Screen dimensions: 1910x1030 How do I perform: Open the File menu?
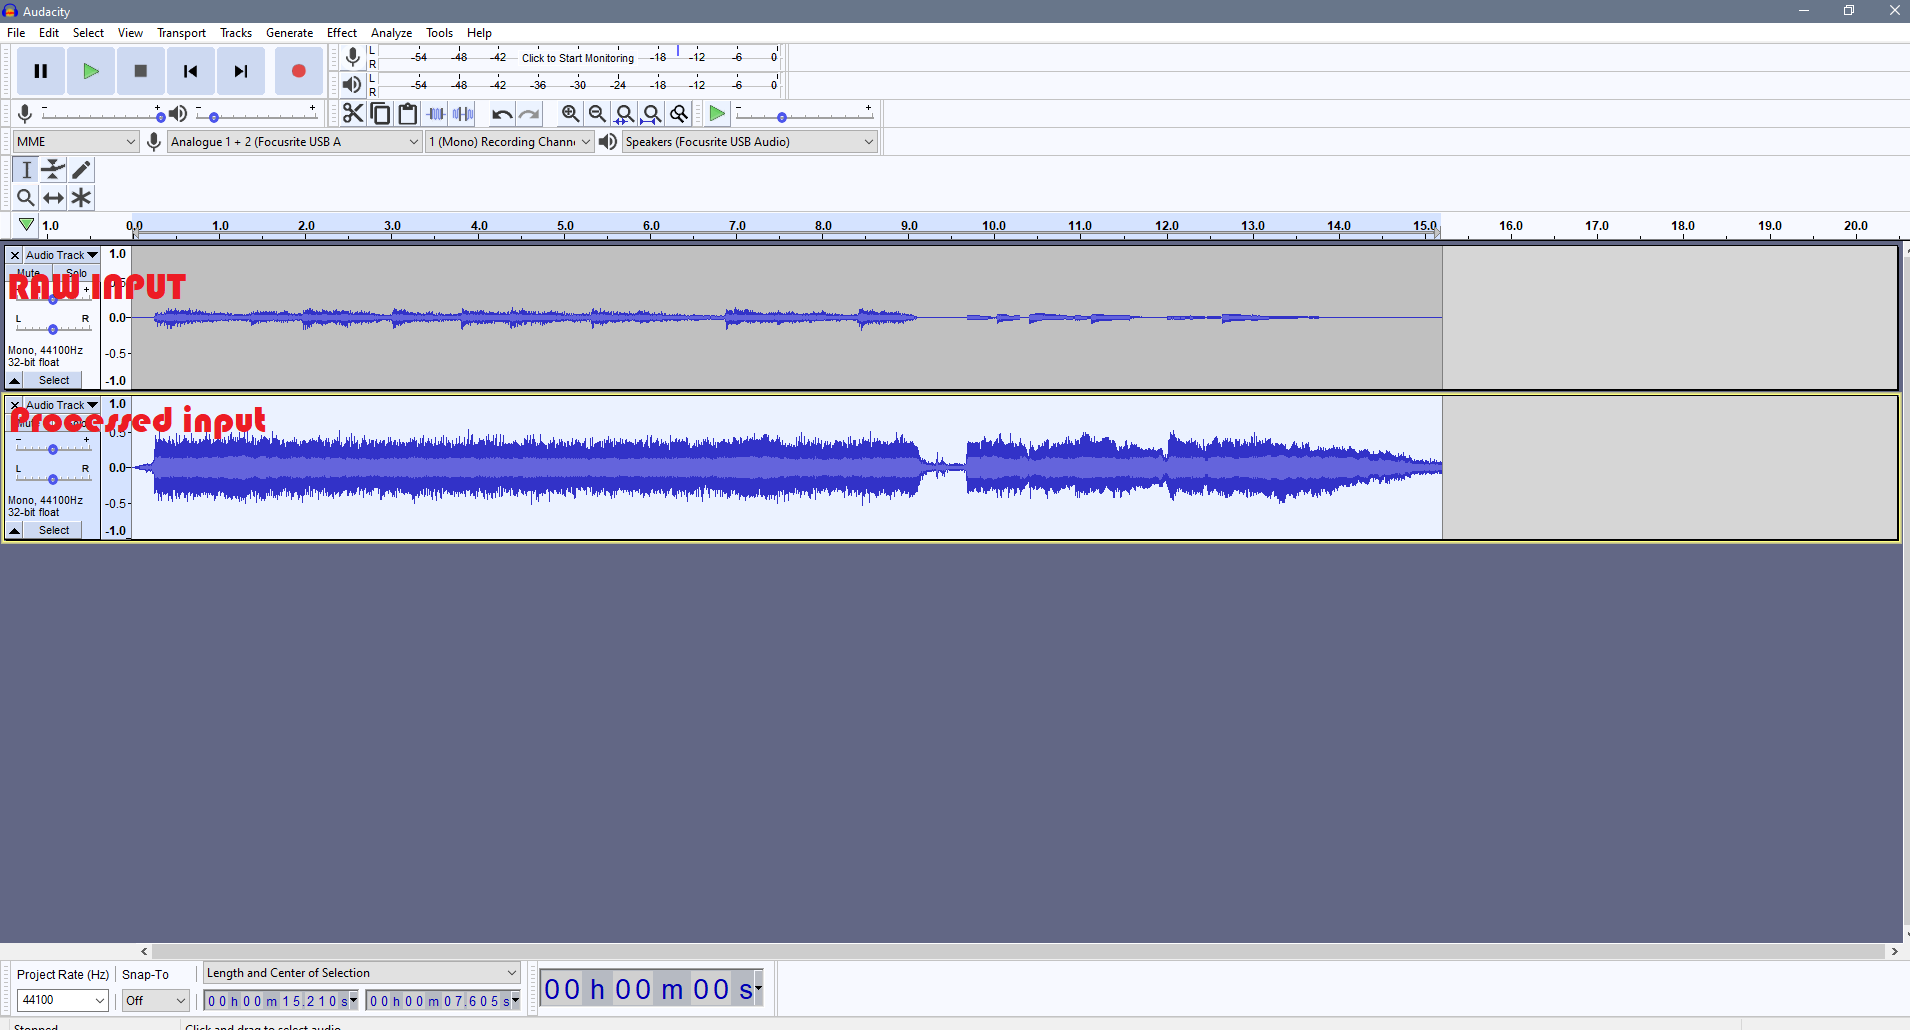[x=16, y=33]
